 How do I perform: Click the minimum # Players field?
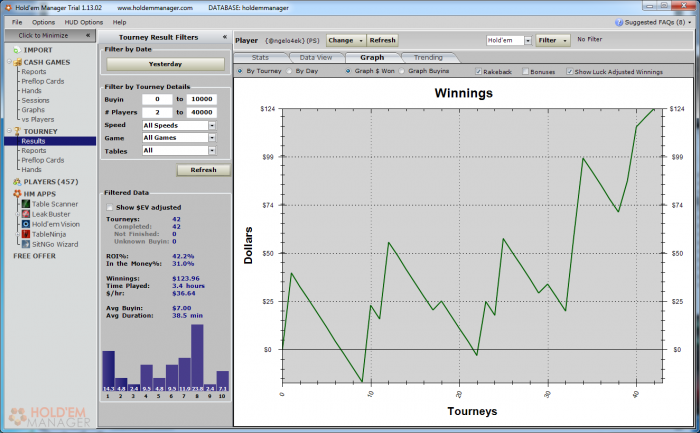coord(157,112)
